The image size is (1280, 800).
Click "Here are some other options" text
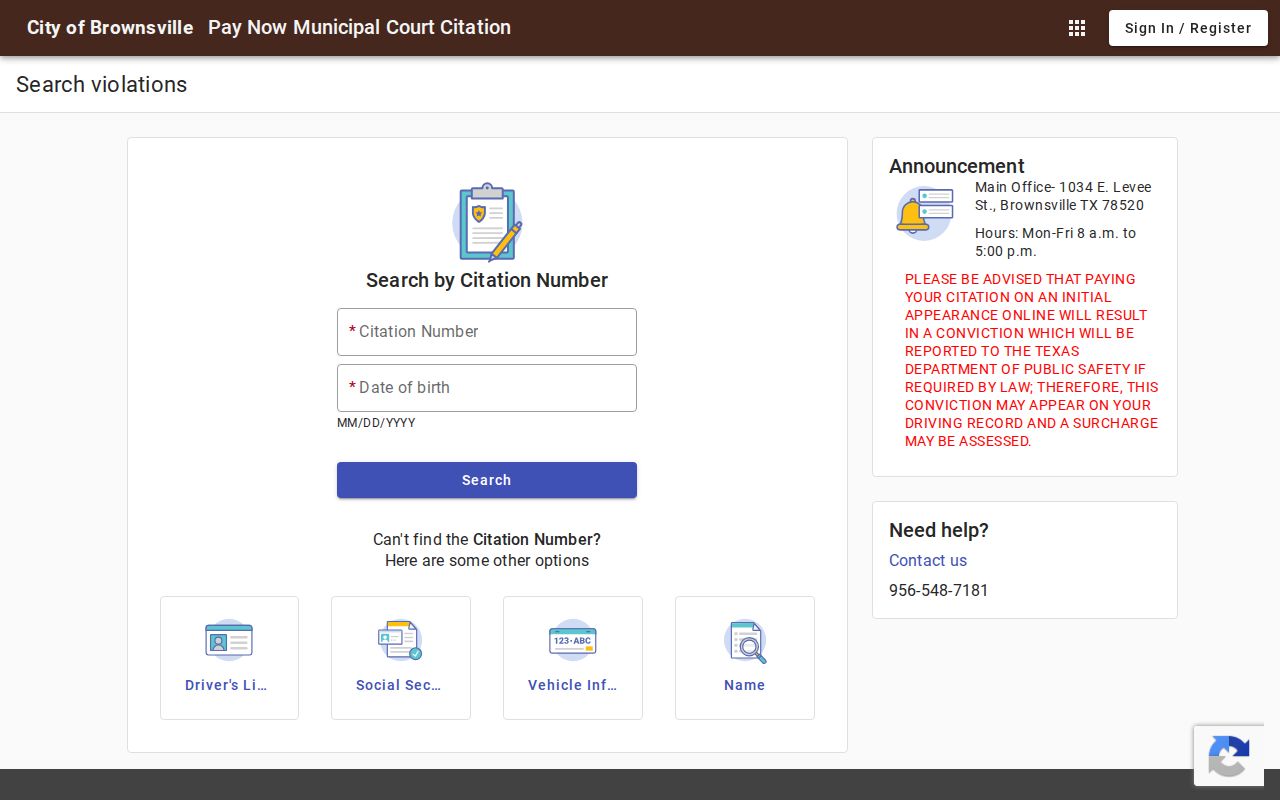(x=487, y=560)
